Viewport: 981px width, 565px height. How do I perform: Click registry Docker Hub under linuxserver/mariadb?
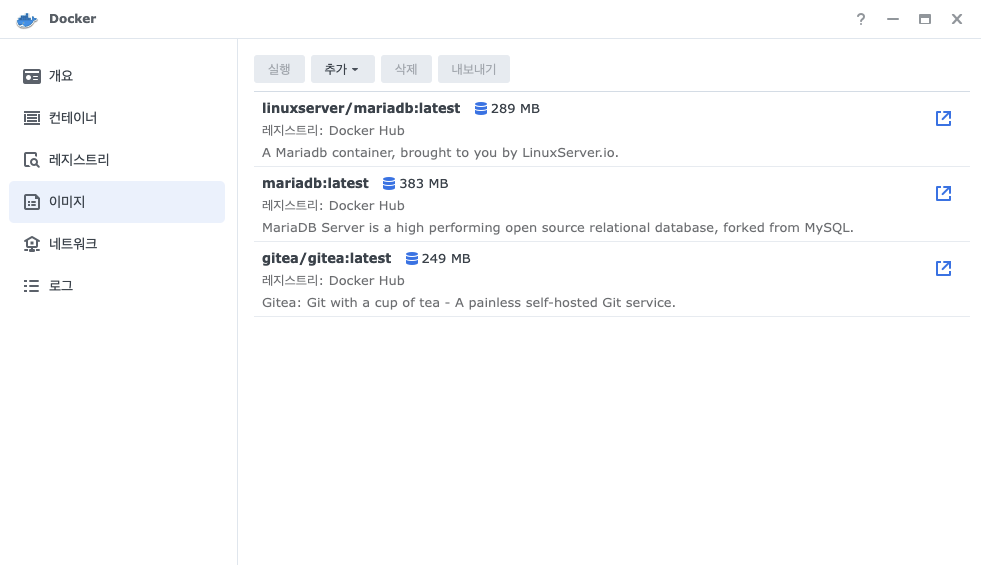[x=333, y=131]
